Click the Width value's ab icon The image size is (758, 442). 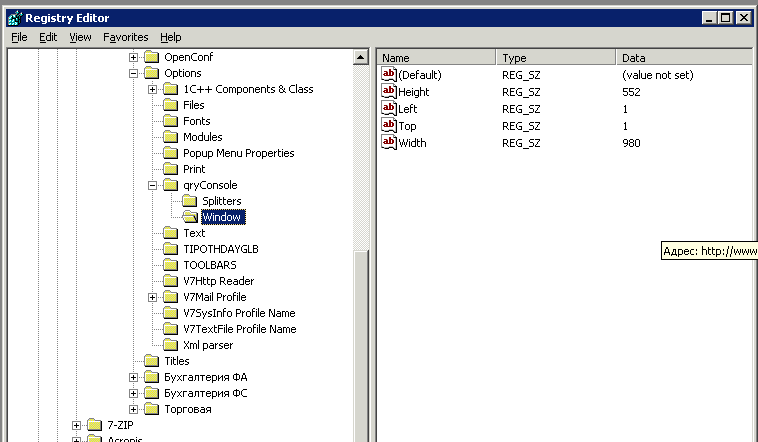click(389, 143)
